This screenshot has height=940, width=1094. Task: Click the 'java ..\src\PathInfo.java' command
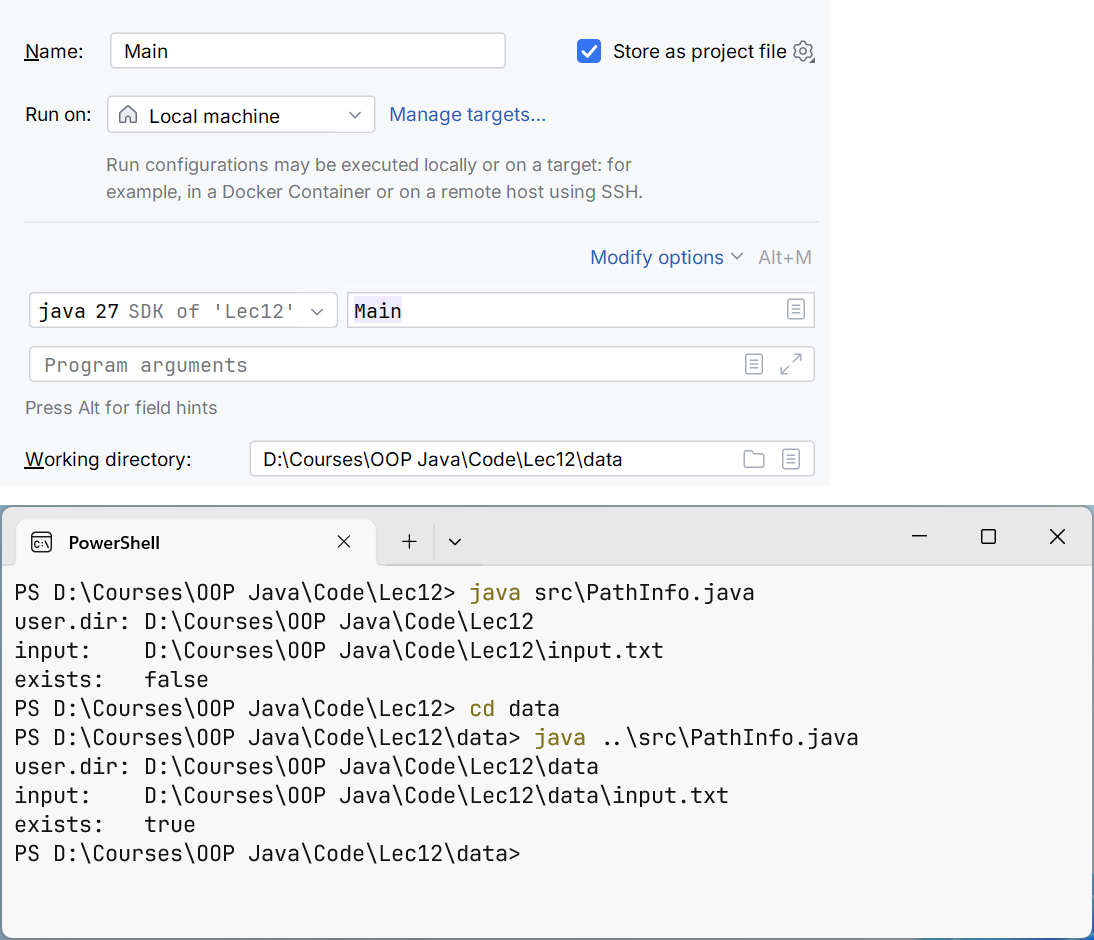pos(696,738)
